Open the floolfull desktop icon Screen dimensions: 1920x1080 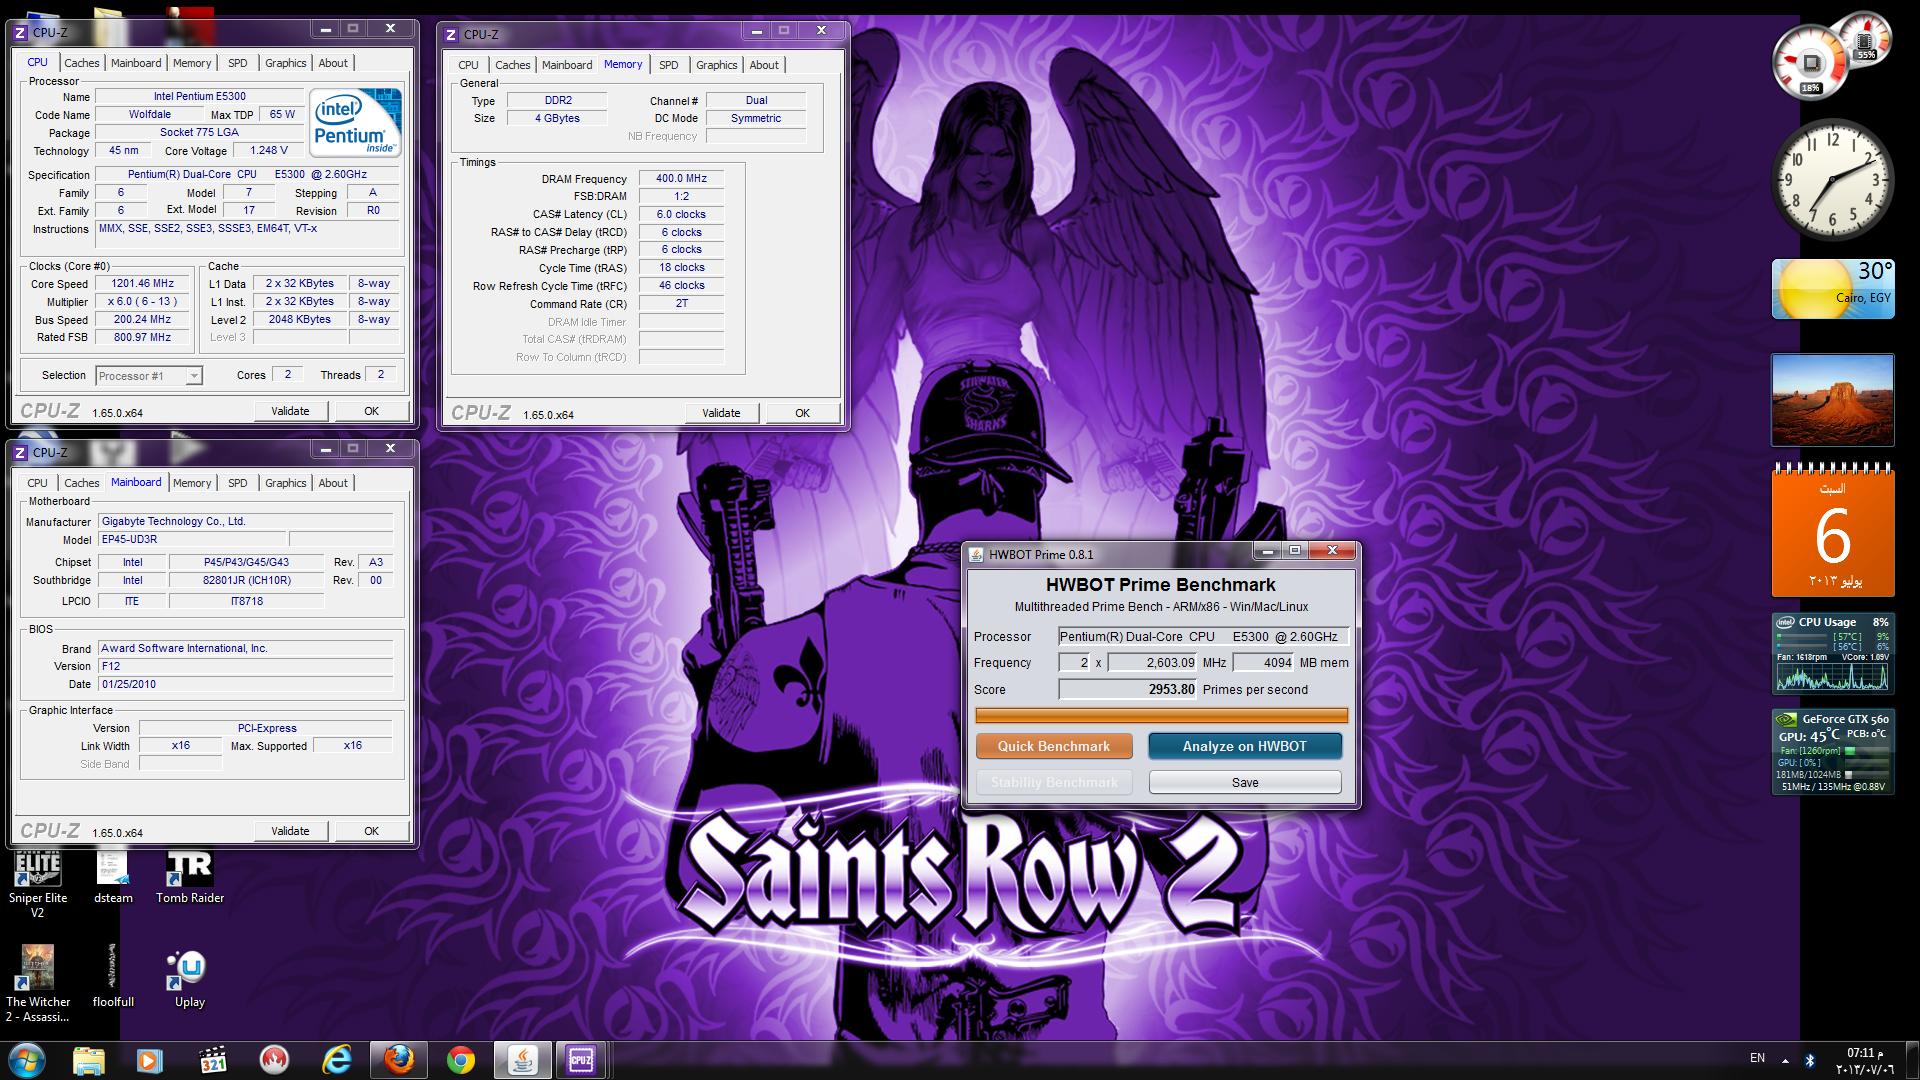(113, 976)
